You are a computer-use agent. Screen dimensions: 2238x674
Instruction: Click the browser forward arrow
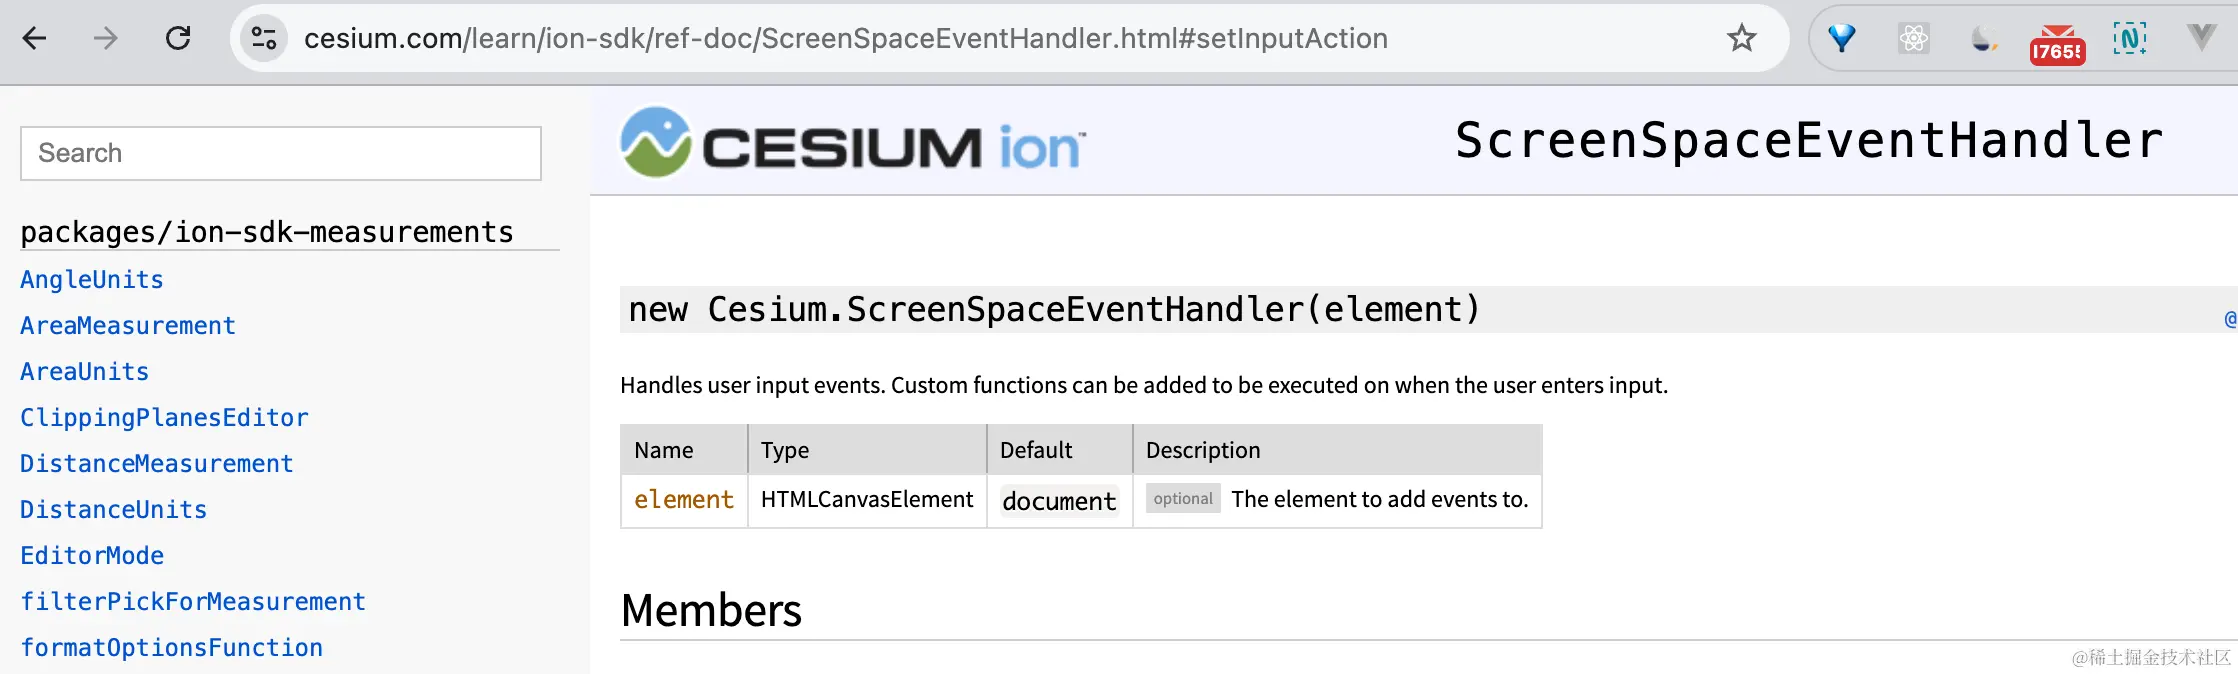tap(106, 39)
